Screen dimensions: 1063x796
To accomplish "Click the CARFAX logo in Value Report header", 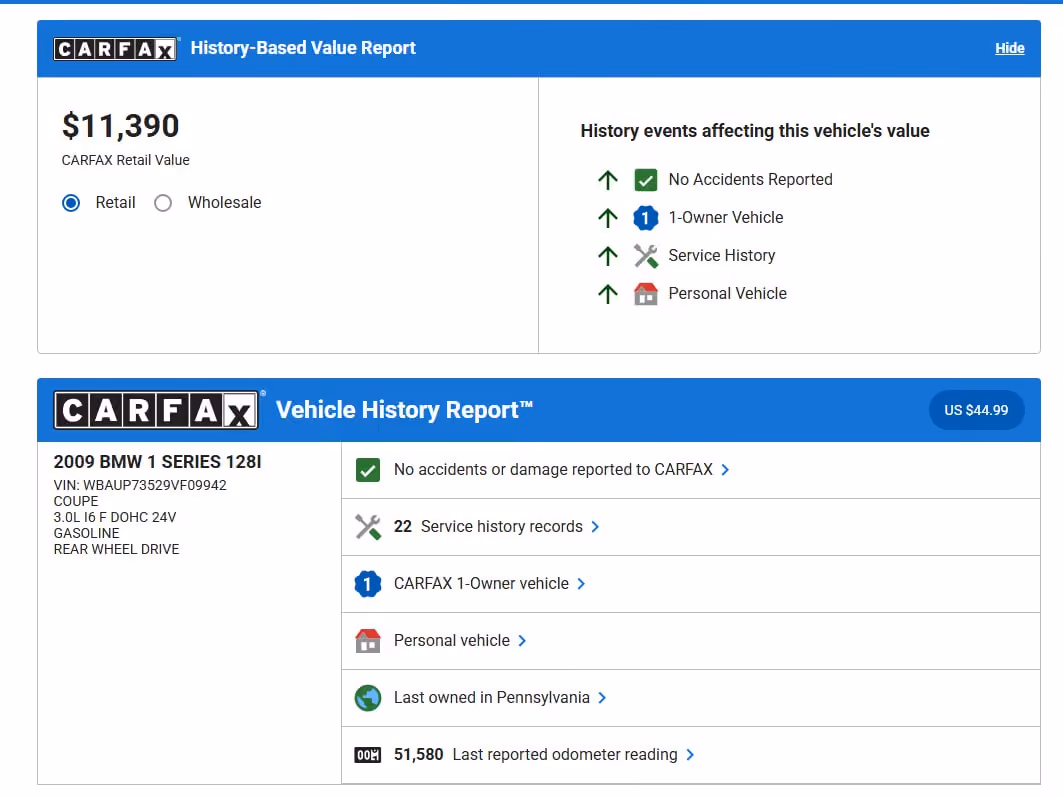I will pyautogui.click(x=115, y=49).
